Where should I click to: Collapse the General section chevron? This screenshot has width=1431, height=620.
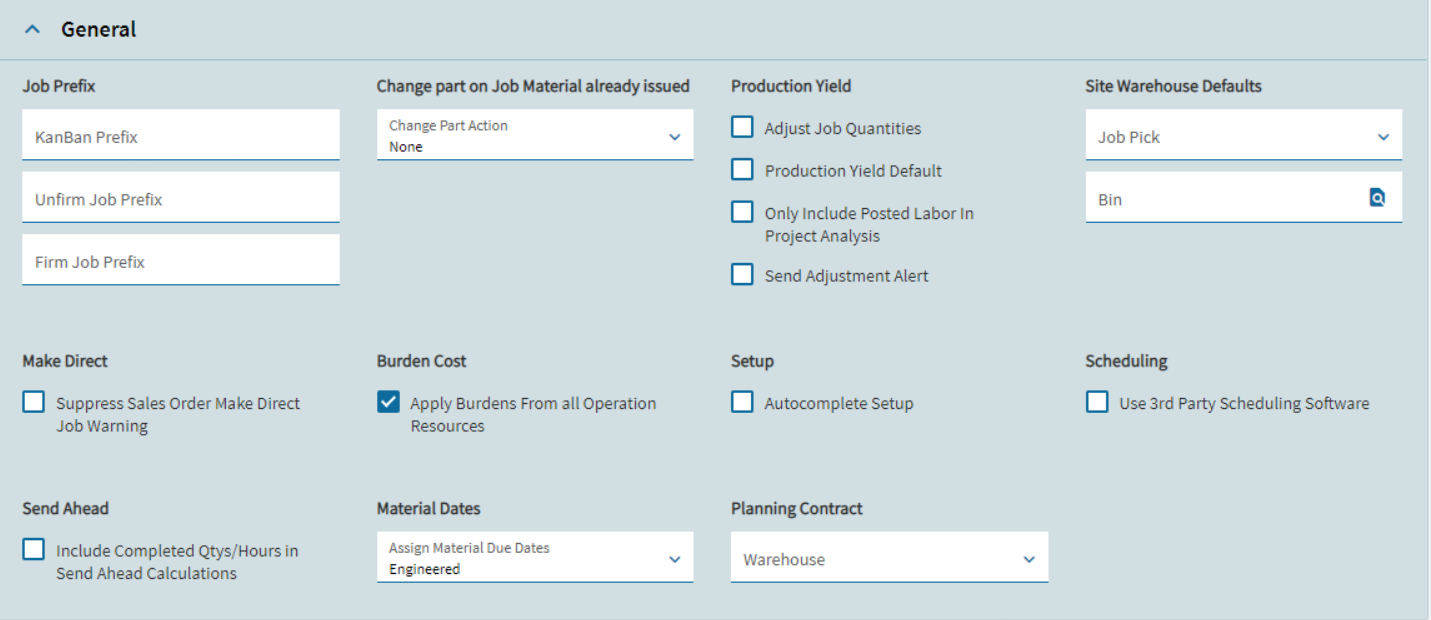point(33,30)
